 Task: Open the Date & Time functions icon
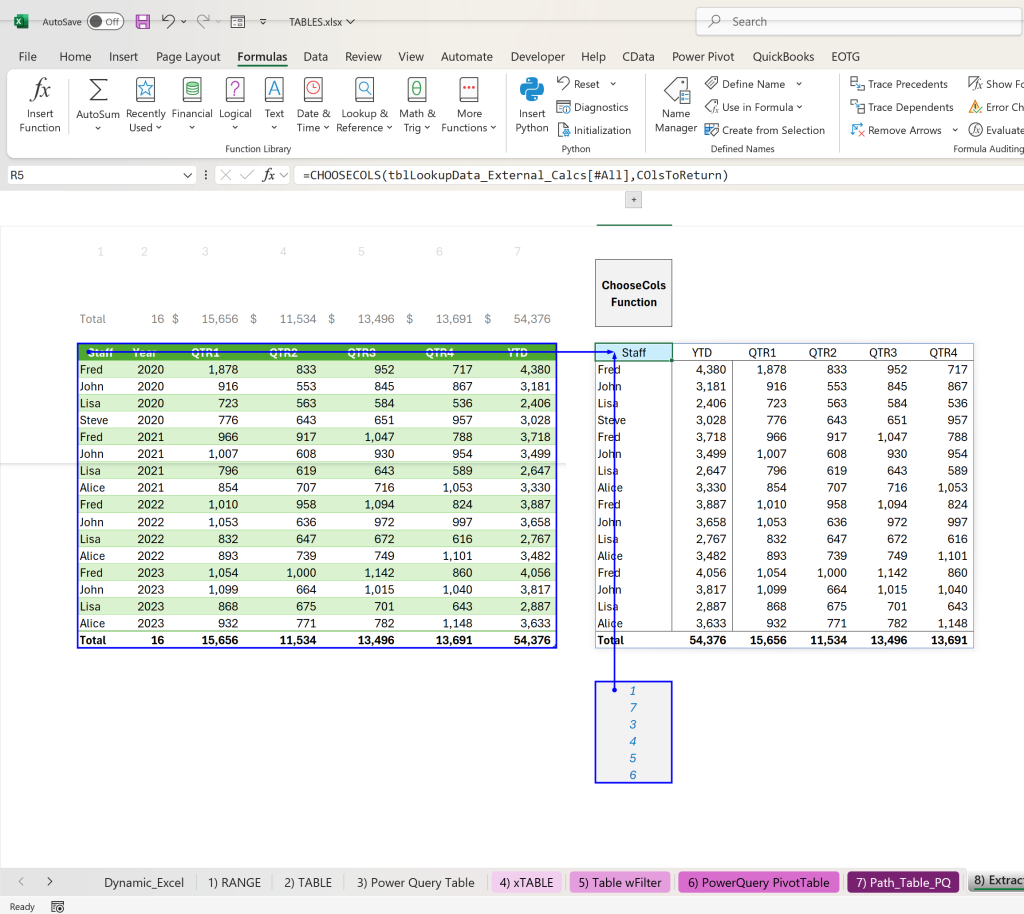pos(313,90)
